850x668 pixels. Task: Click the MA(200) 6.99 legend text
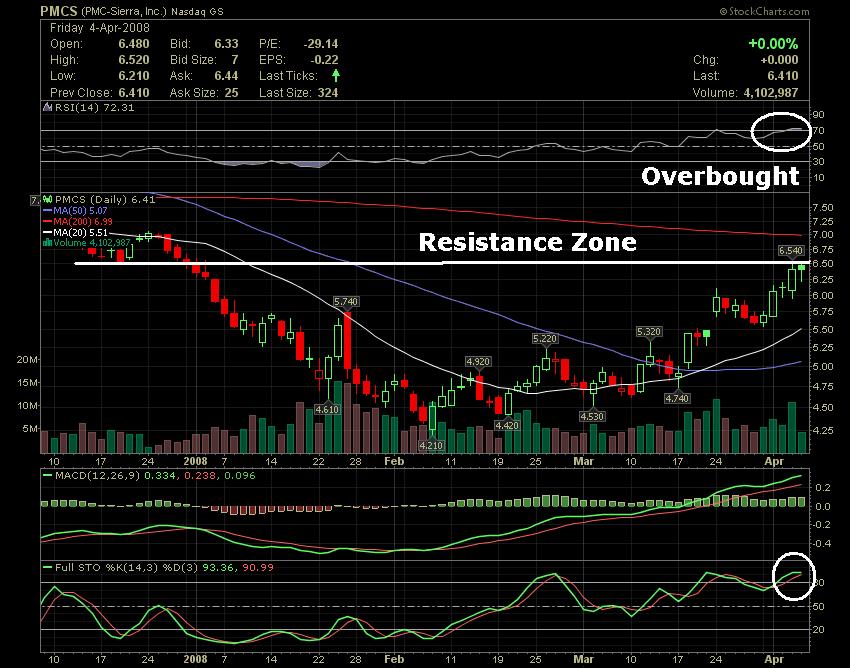click(83, 221)
